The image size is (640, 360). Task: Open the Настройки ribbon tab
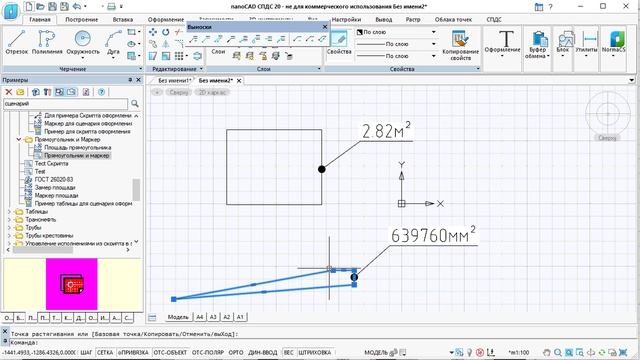click(346, 19)
